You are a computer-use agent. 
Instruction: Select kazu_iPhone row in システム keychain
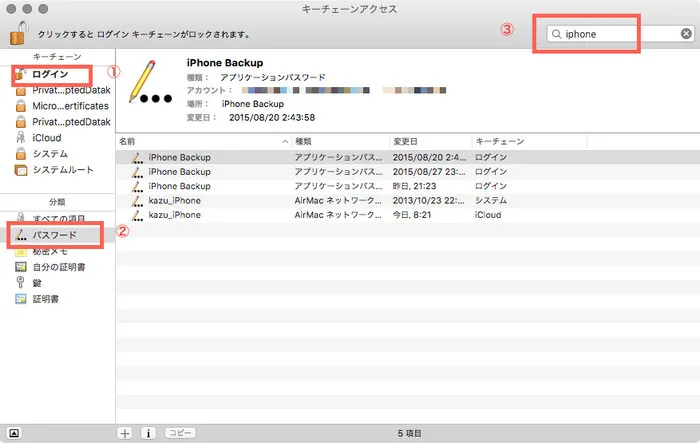point(408,200)
